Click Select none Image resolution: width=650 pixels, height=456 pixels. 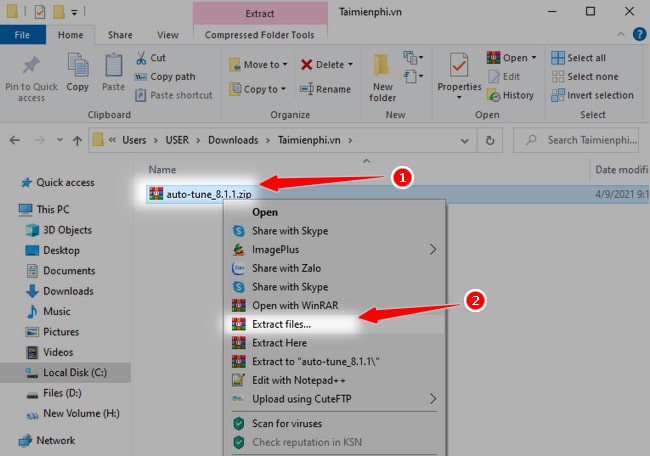585,77
